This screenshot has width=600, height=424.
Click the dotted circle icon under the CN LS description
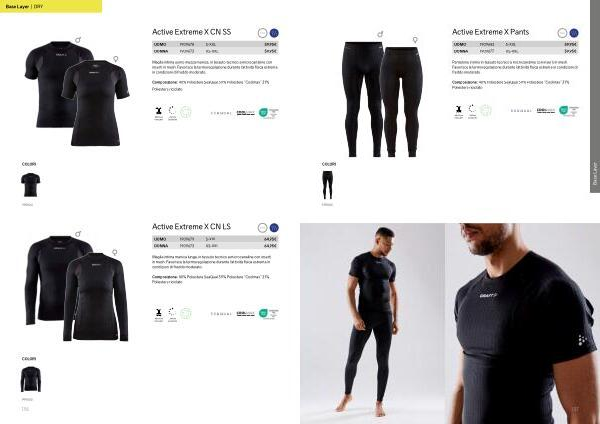pyautogui.click(x=173, y=311)
